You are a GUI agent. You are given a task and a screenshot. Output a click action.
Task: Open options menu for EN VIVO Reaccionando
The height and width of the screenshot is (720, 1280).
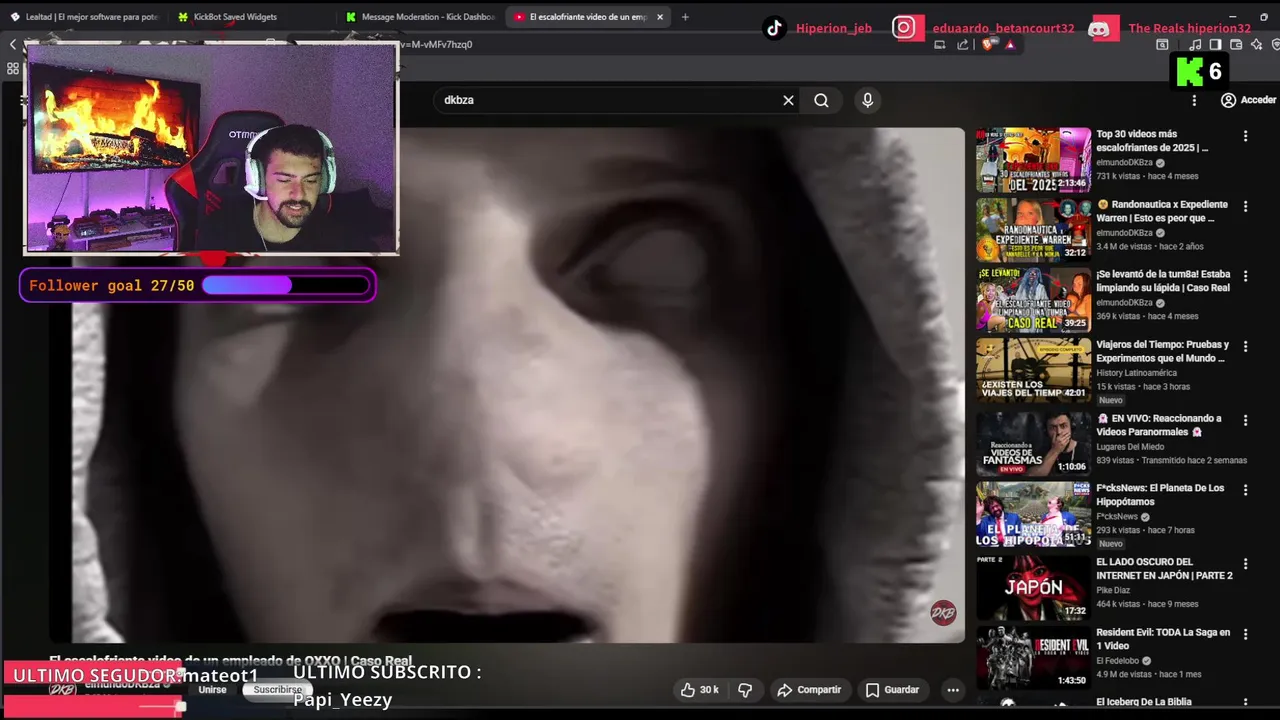(x=1245, y=420)
